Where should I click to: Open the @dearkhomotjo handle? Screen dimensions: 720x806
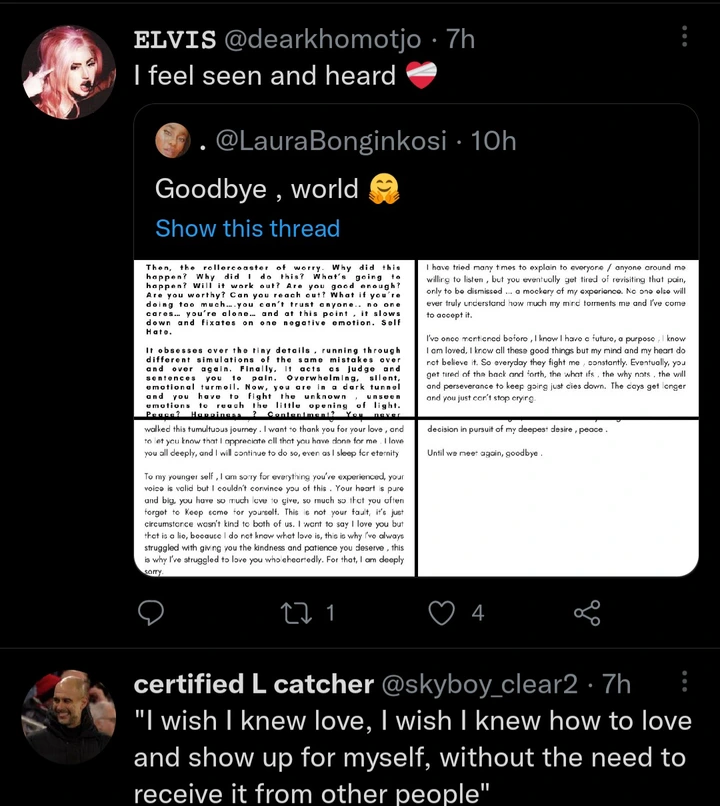click(x=322, y=40)
